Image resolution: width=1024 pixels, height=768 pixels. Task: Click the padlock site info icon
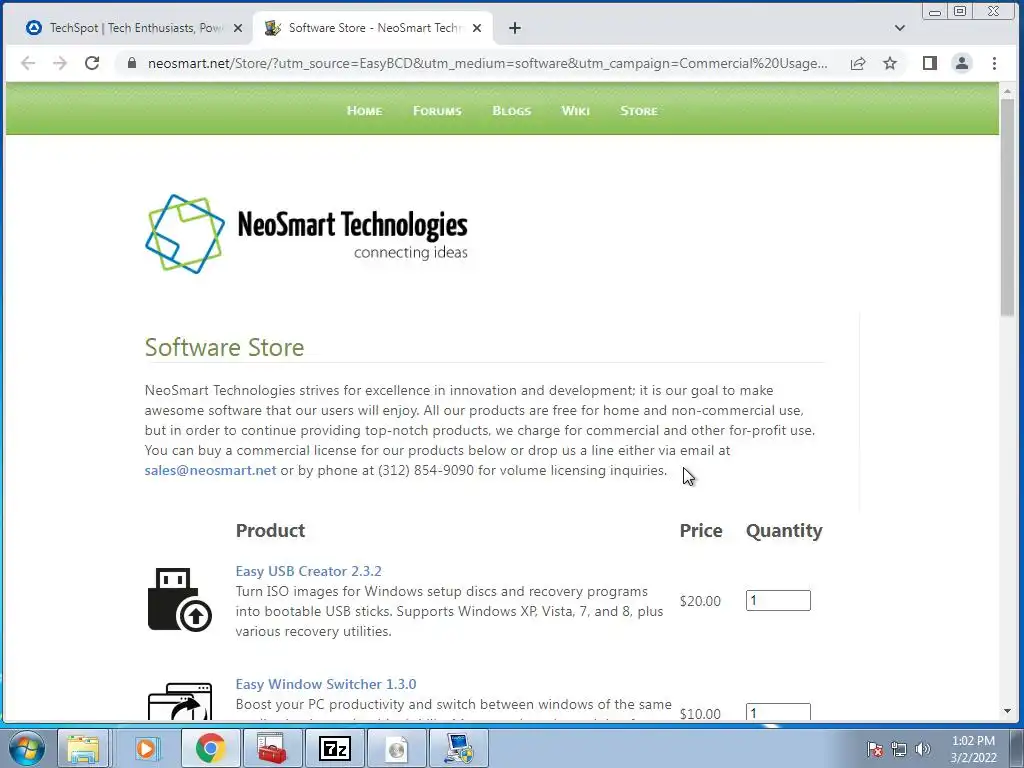pyautogui.click(x=132, y=63)
